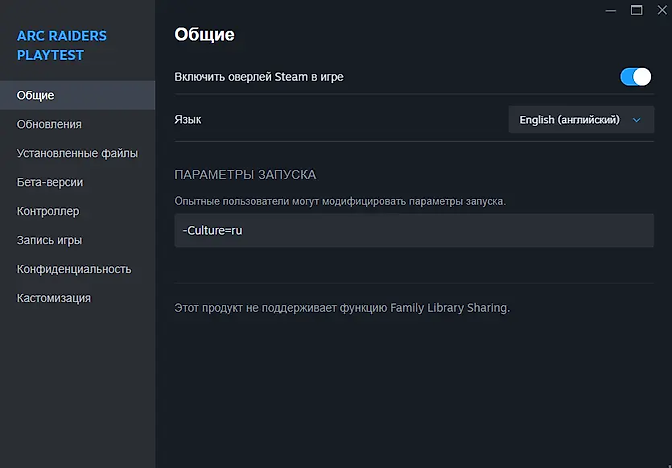Open the Запись игры section
Screen dimensions: 672x468
click(x=49, y=240)
